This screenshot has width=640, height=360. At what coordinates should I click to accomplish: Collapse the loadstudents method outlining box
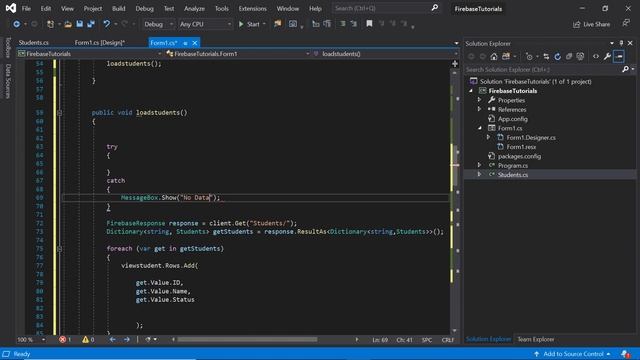coord(60,113)
